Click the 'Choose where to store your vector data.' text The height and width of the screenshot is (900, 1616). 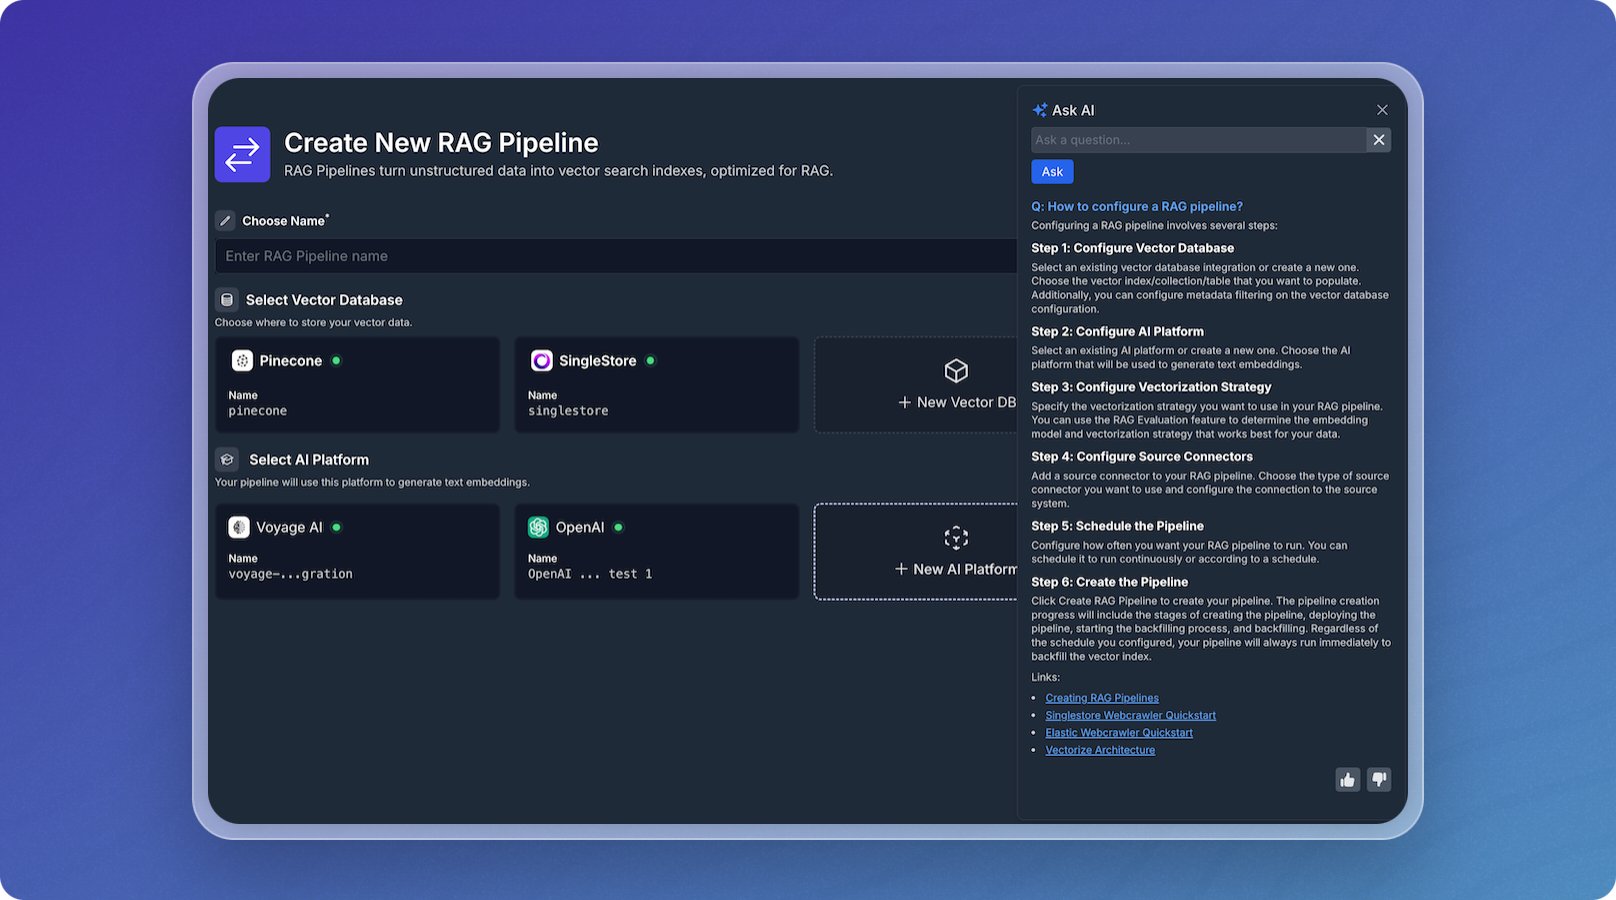[313, 322]
